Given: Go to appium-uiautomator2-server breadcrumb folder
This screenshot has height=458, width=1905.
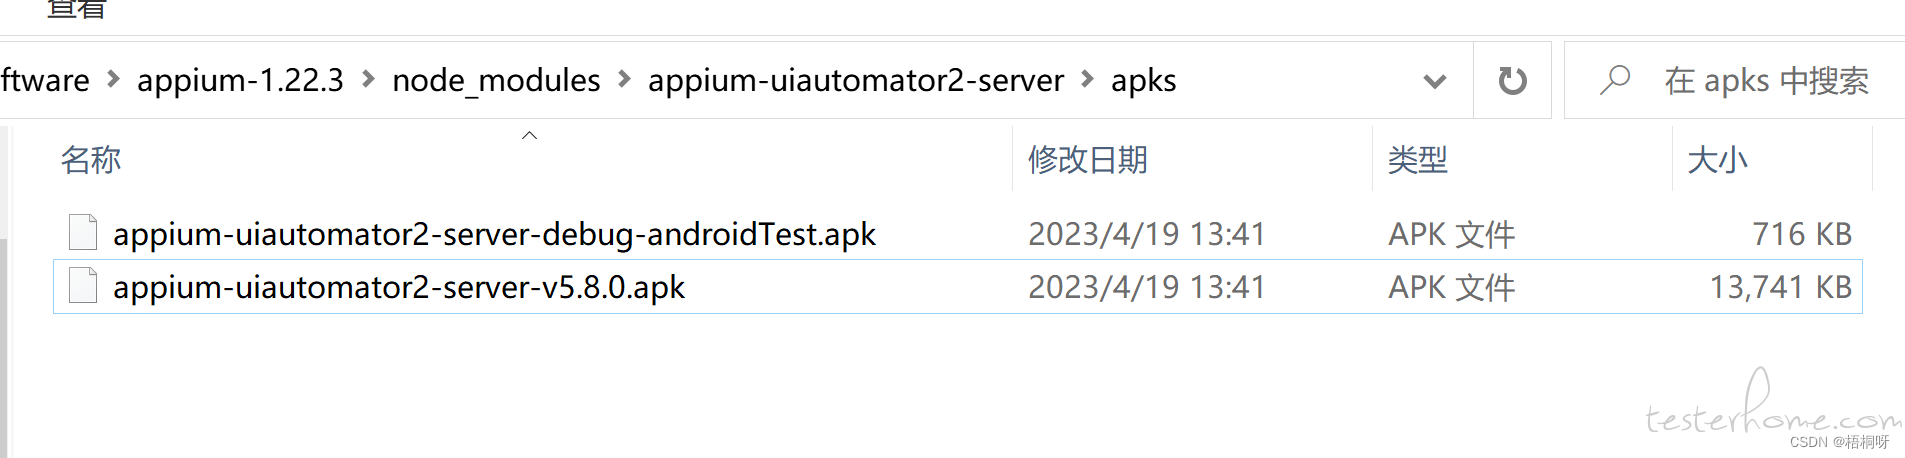Looking at the screenshot, I should 856,80.
